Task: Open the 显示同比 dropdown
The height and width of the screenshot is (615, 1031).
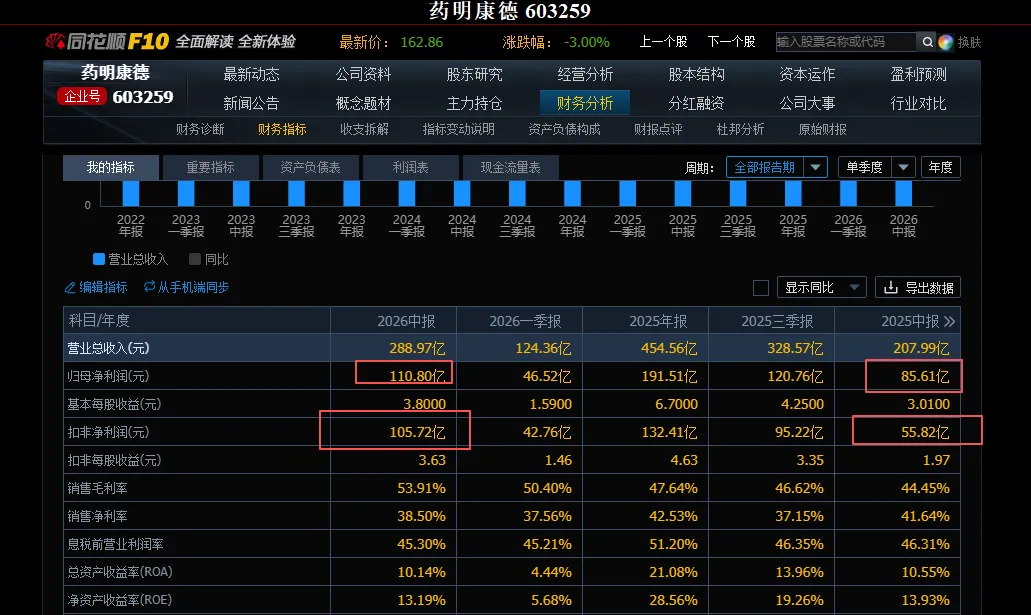Action: [821, 287]
